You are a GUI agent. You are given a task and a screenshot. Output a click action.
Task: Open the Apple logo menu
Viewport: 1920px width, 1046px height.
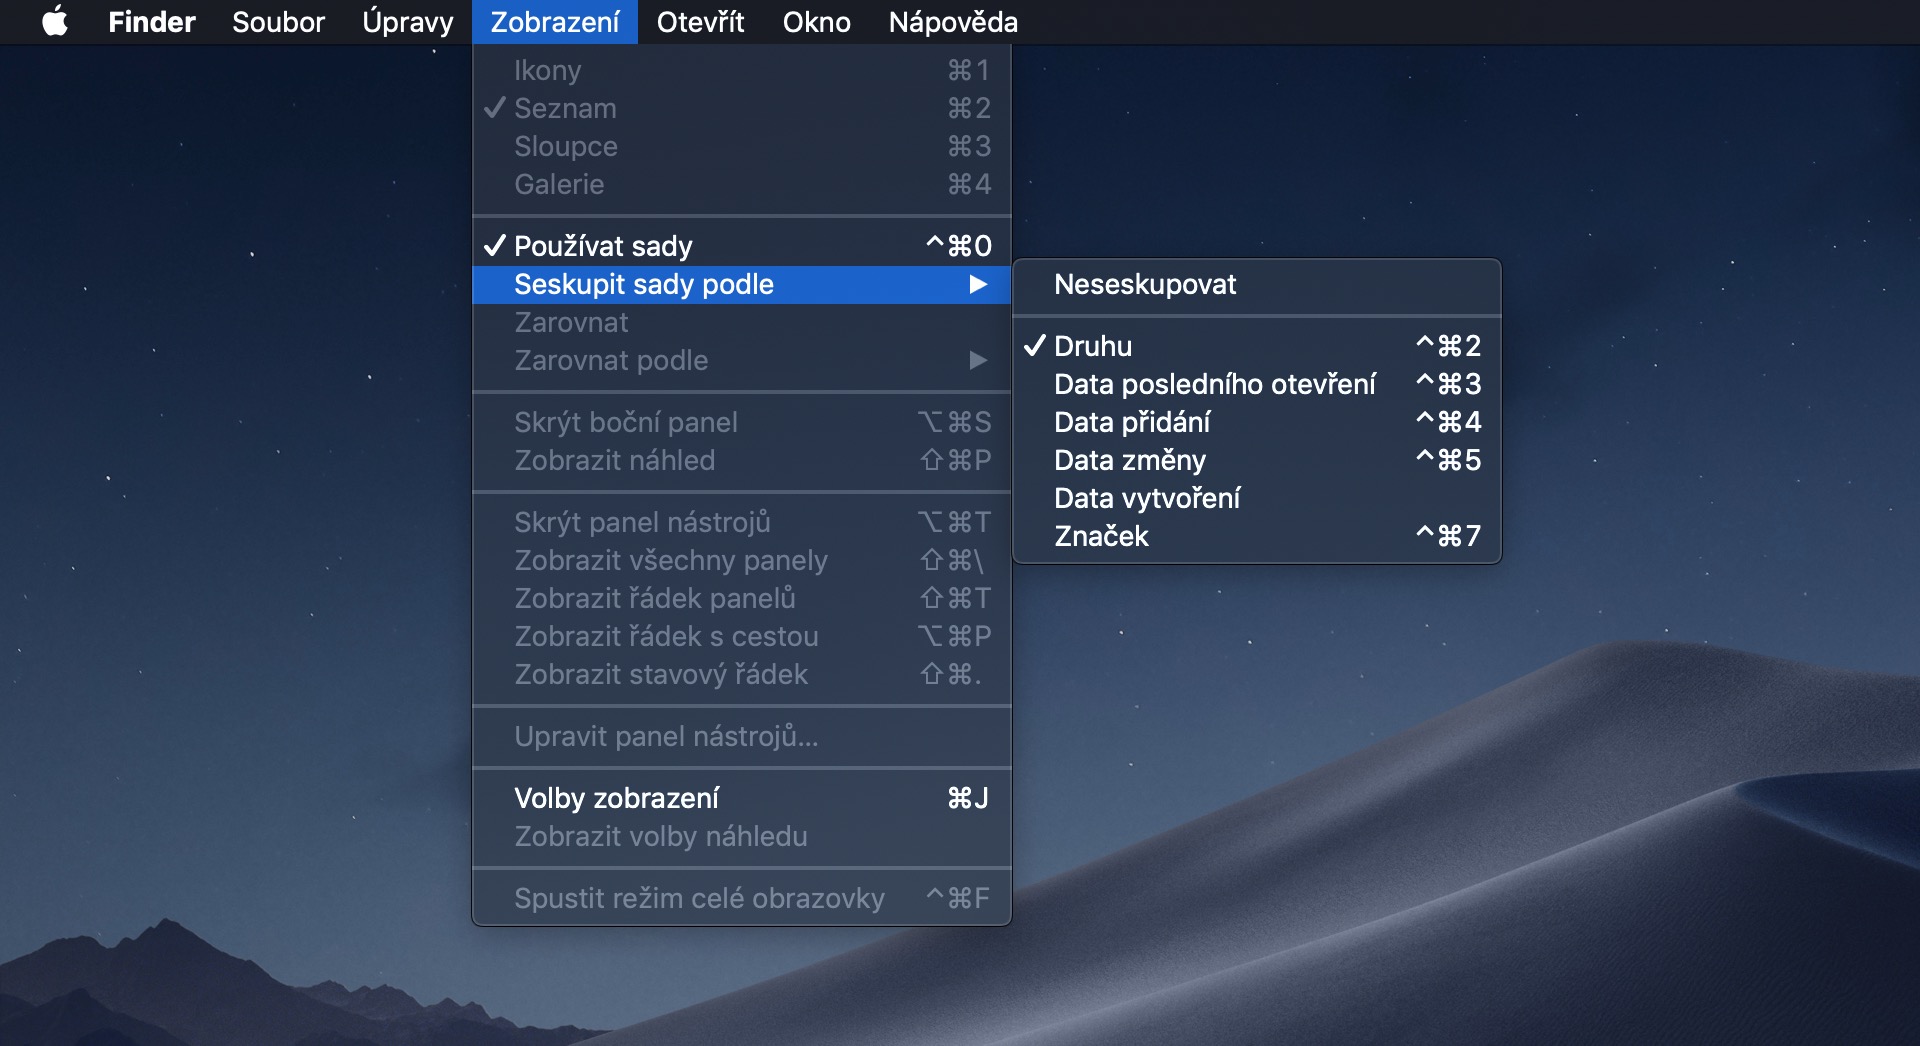tap(55, 21)
